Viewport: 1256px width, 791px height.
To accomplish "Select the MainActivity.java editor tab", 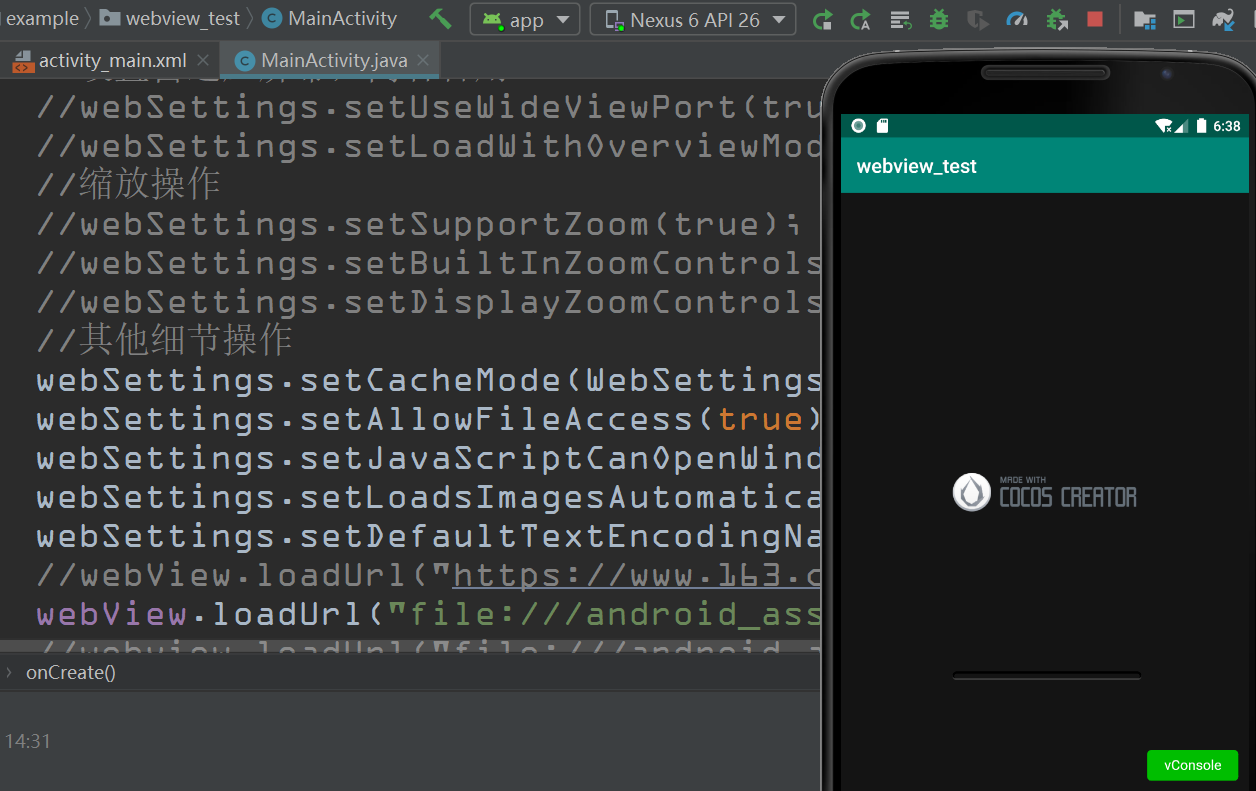I will point(334,61).
